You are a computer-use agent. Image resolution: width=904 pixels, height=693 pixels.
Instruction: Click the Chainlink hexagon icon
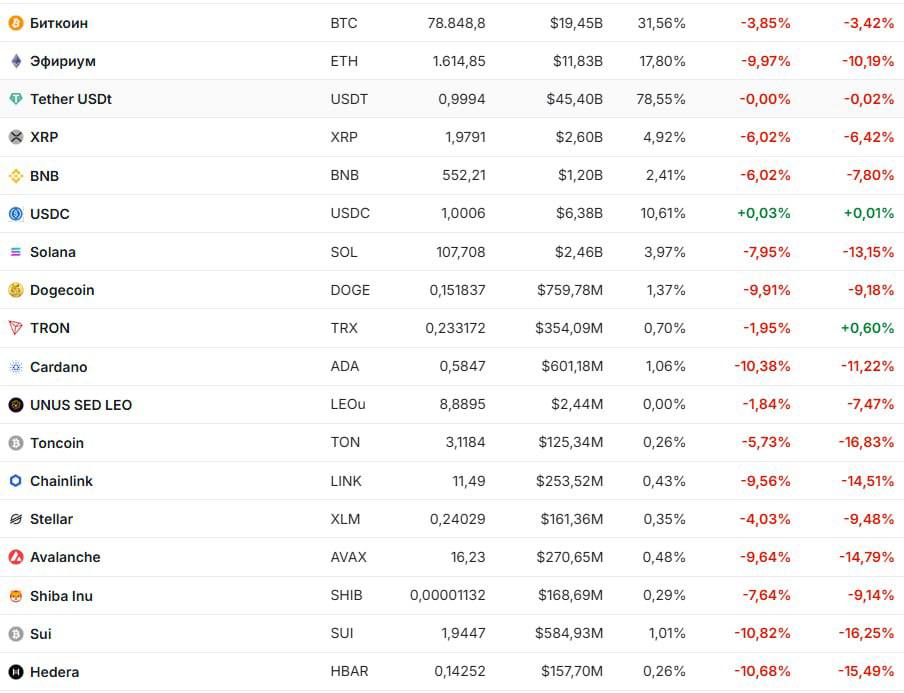(15, 481)
